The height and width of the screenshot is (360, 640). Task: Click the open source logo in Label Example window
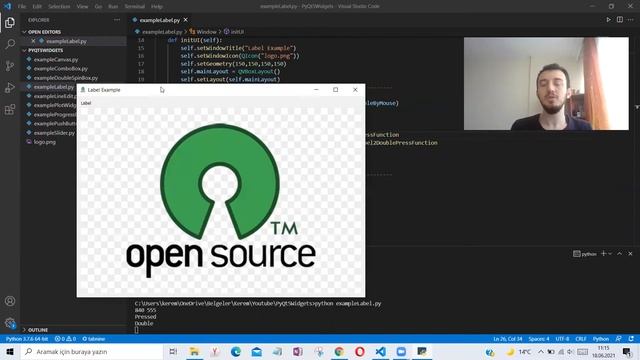[x=220, y=200]
